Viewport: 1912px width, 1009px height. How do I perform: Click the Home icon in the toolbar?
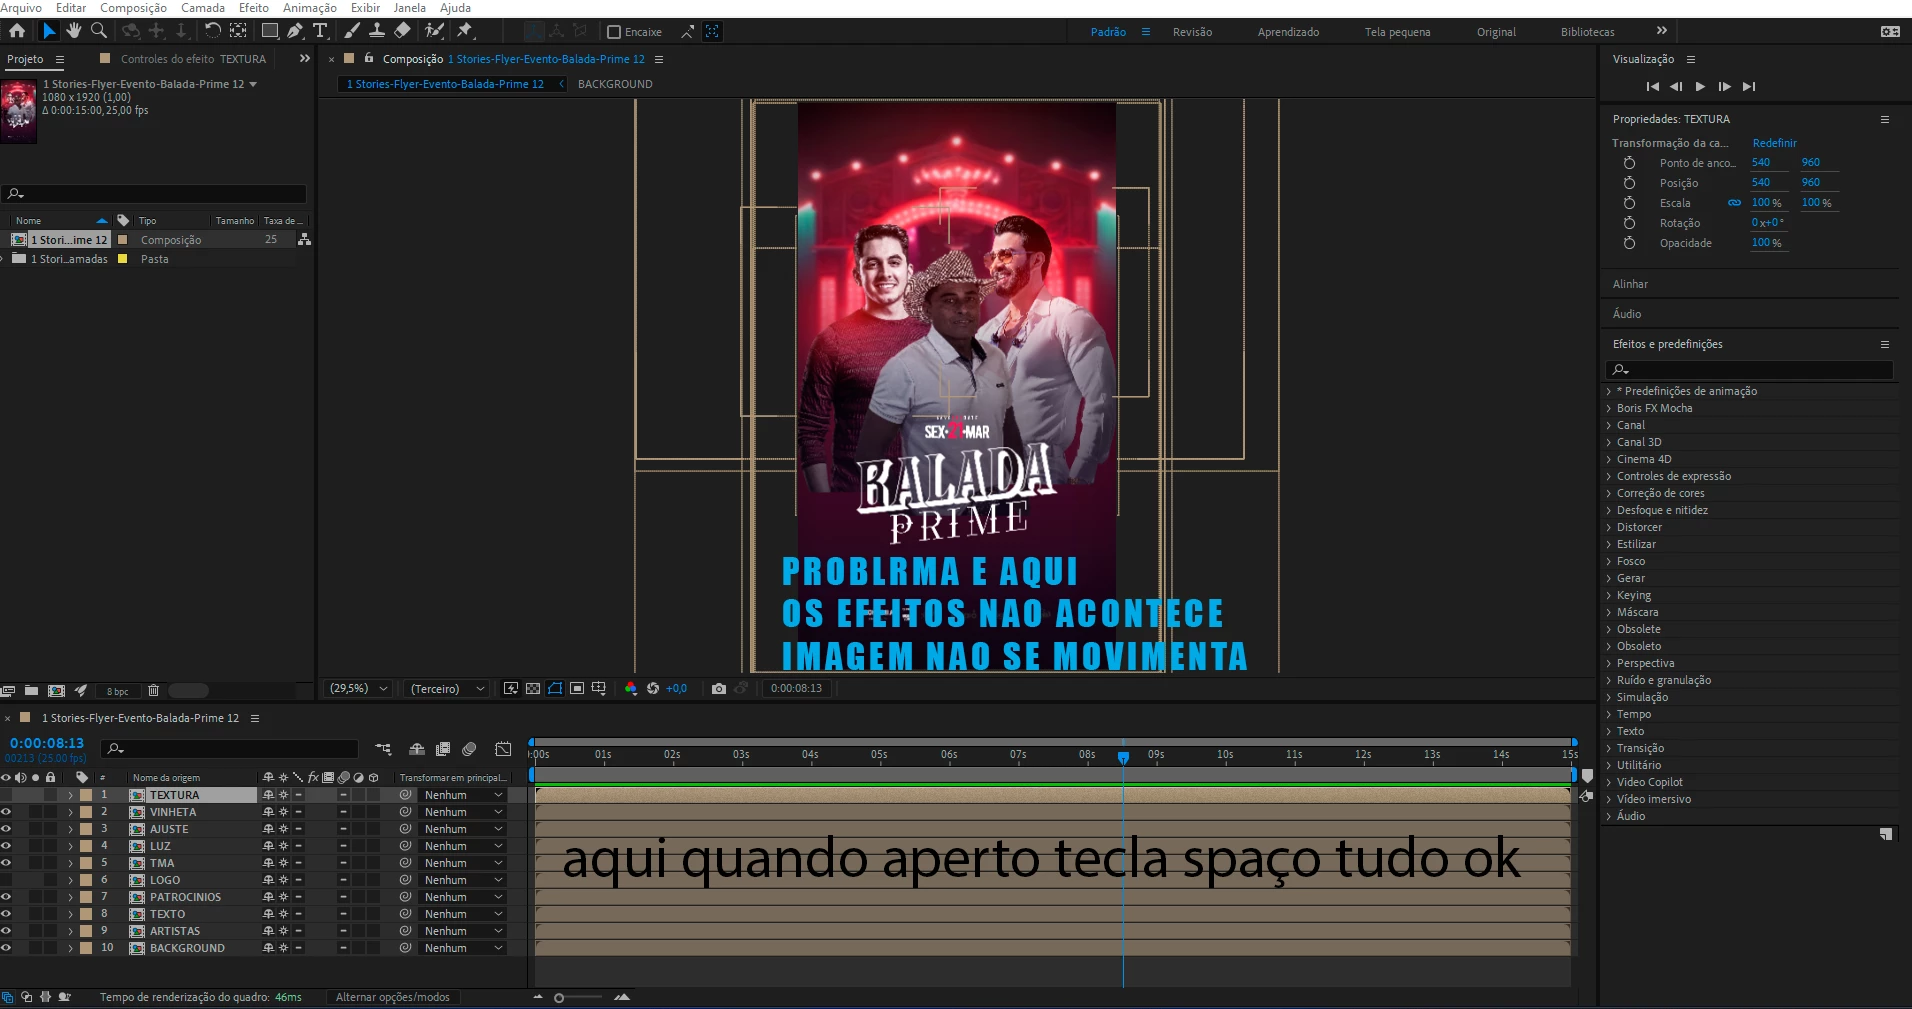[17, 31]
